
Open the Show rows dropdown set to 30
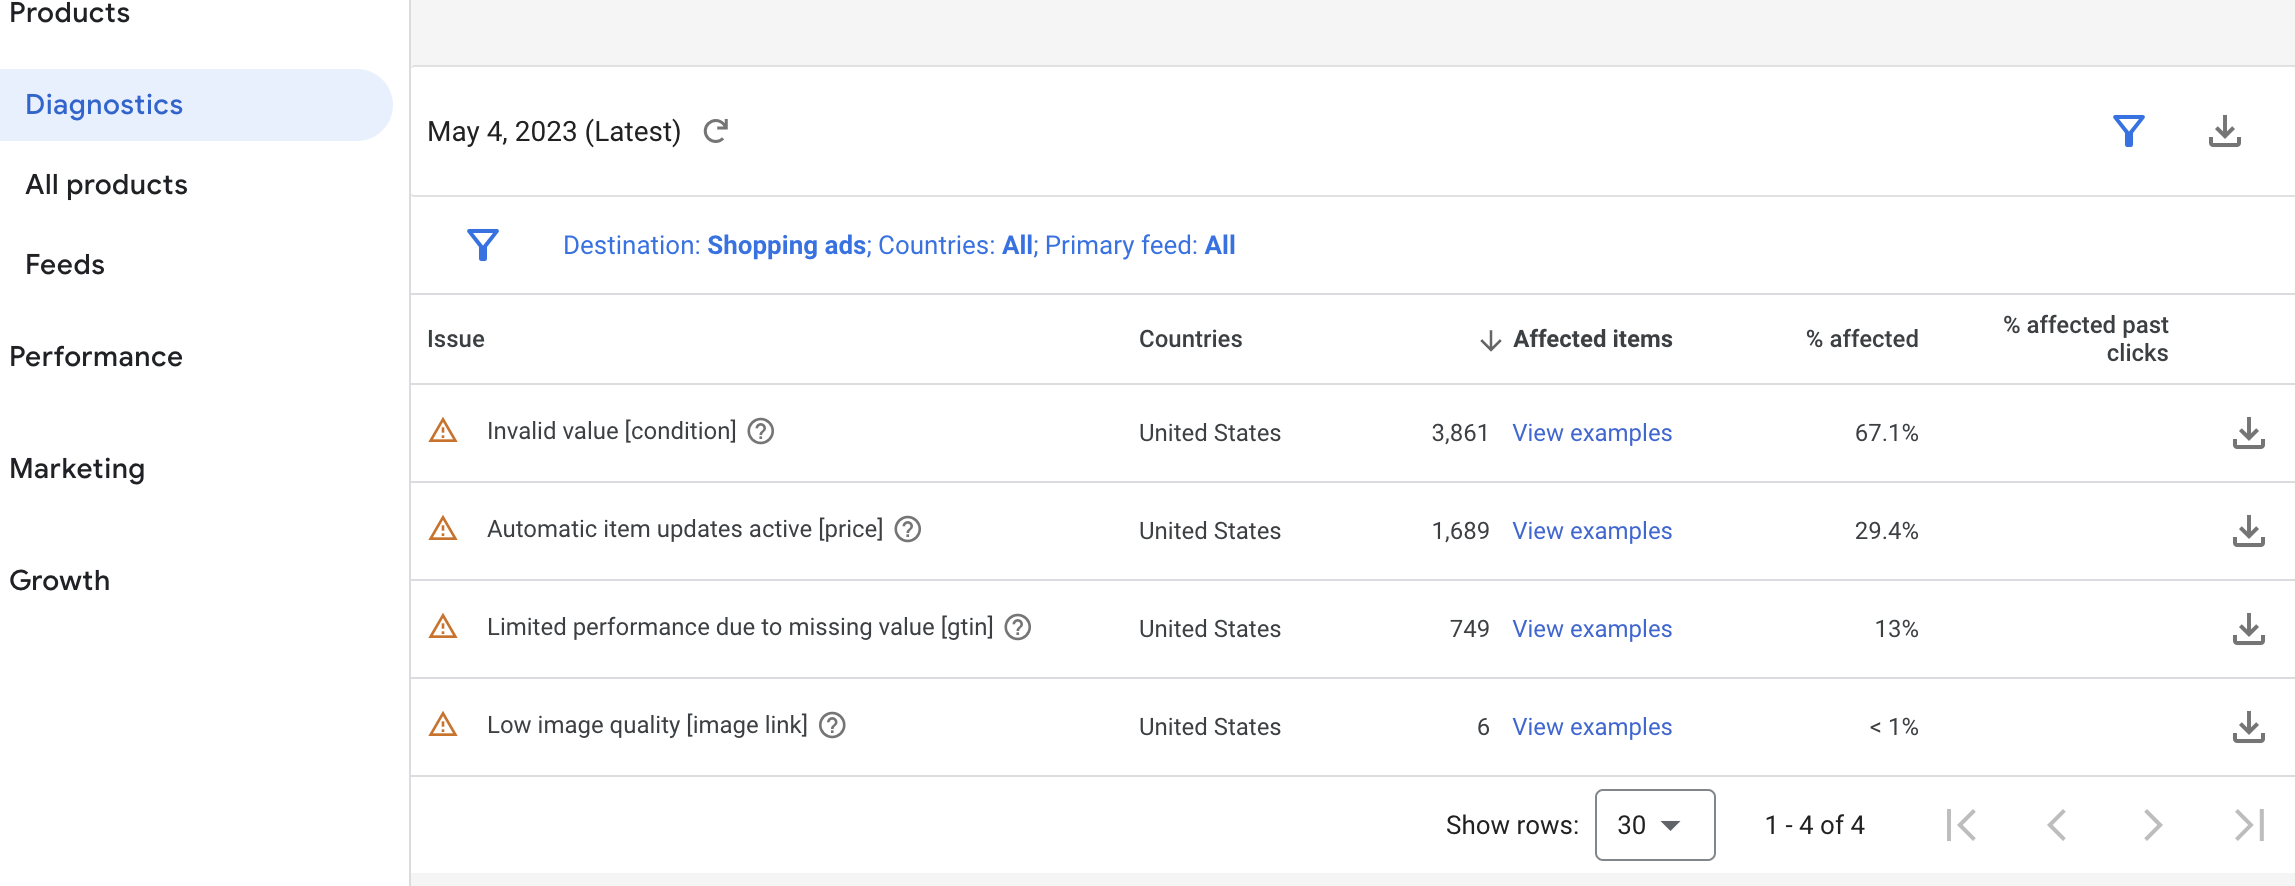(x=1654, y=825)
